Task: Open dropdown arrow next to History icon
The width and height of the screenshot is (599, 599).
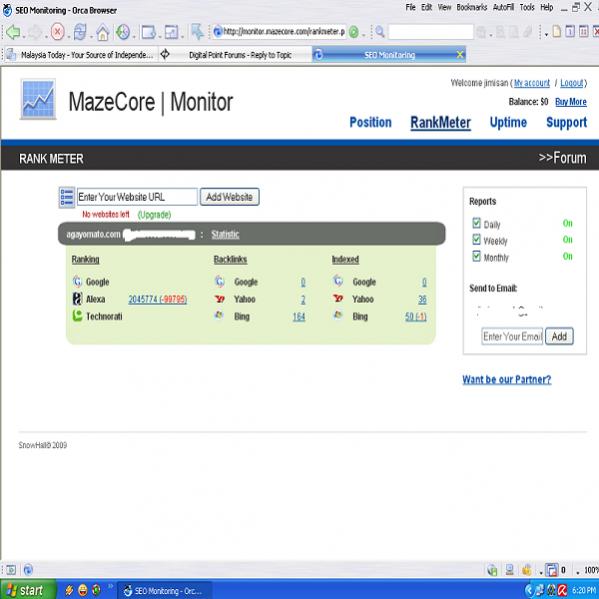Action: tap(133, 37)
